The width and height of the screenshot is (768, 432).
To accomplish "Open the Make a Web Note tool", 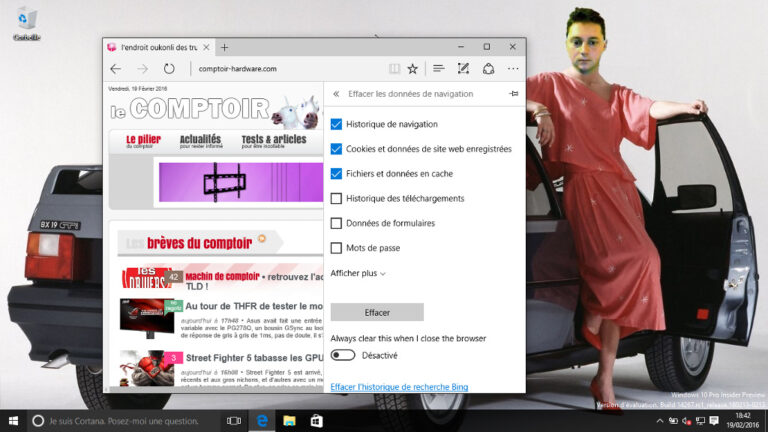I will 463,69.
